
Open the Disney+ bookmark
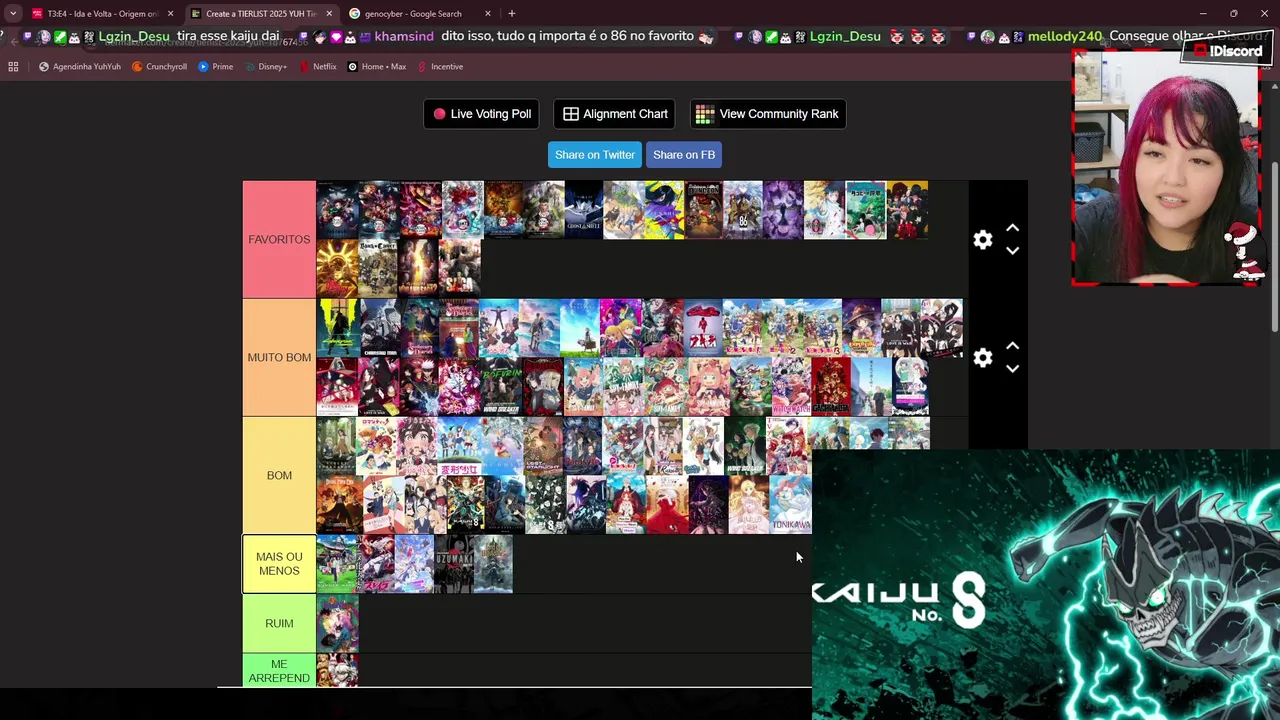click(266, 67)
